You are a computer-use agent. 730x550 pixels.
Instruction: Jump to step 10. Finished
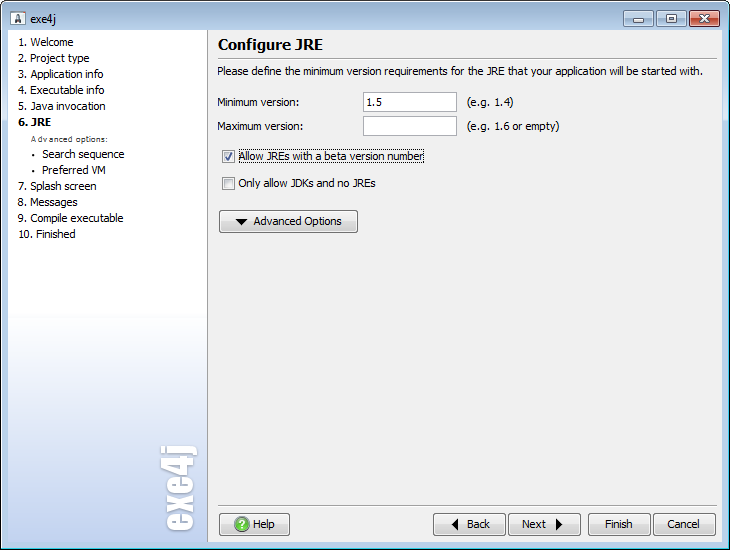47,234
